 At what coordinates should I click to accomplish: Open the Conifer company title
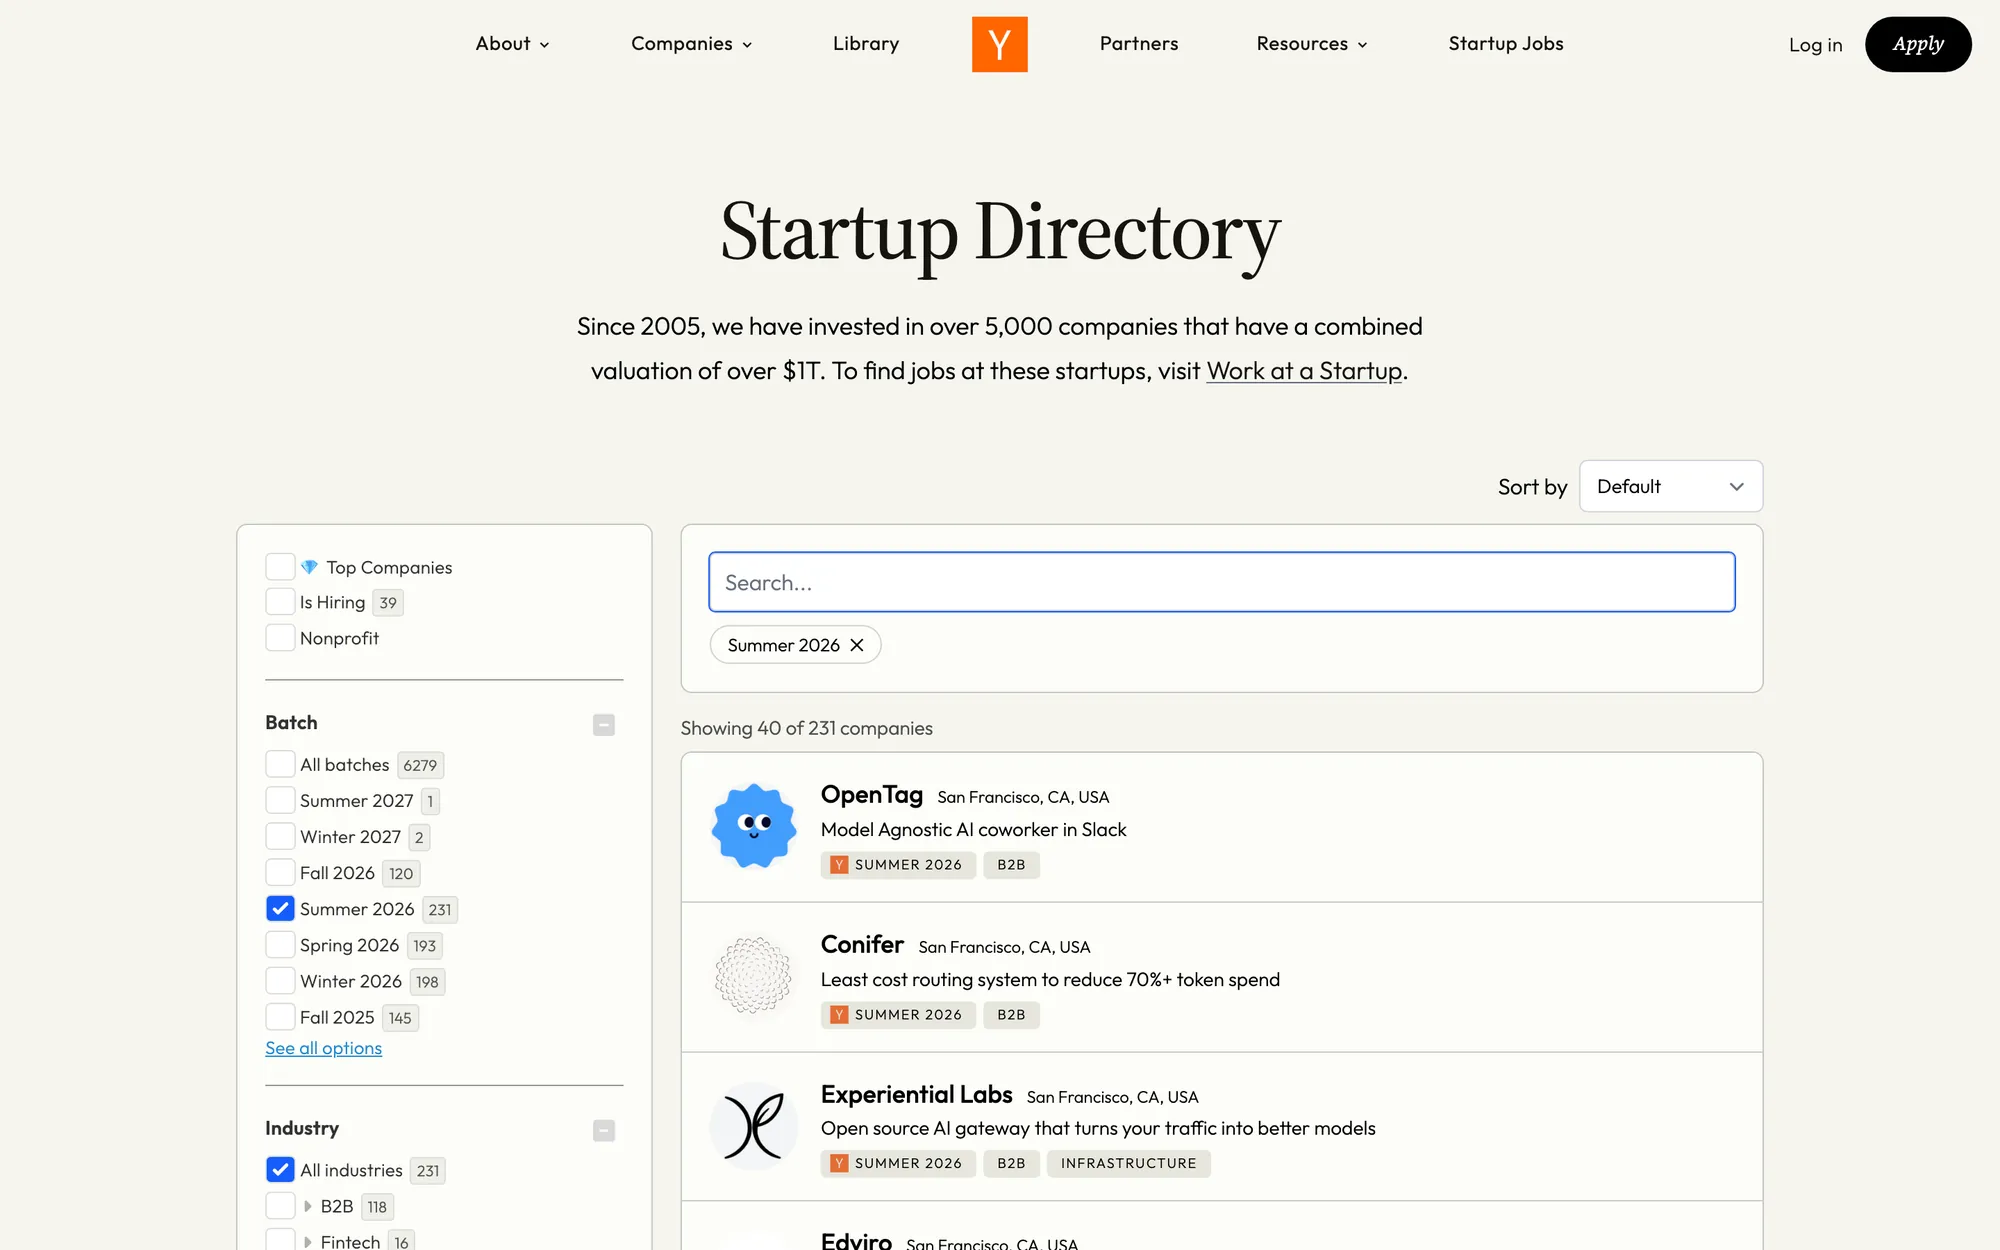click(862, 944)
